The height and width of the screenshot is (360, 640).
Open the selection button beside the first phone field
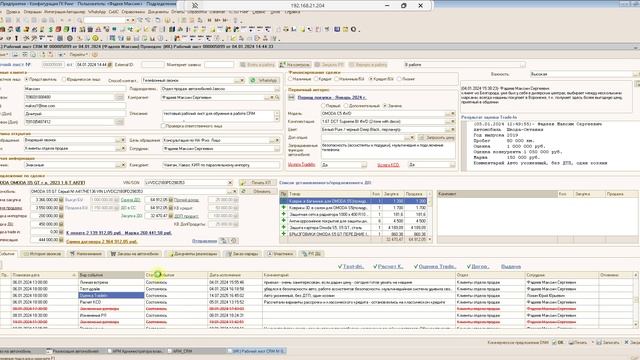point(119,98)
